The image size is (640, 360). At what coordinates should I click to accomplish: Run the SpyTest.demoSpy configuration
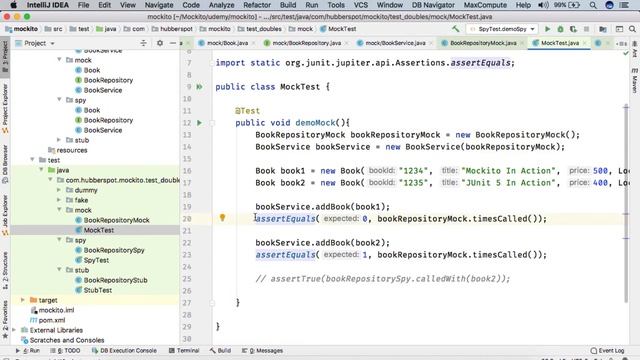[x=547, y=29]
